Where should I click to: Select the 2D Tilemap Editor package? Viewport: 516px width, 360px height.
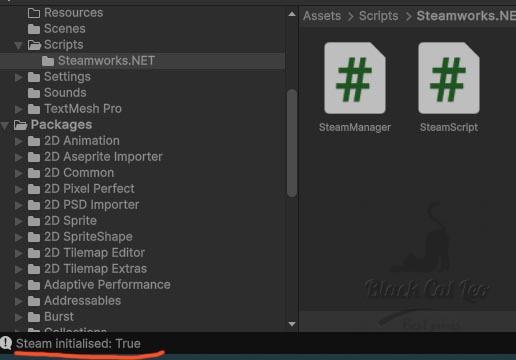[94, 253]
